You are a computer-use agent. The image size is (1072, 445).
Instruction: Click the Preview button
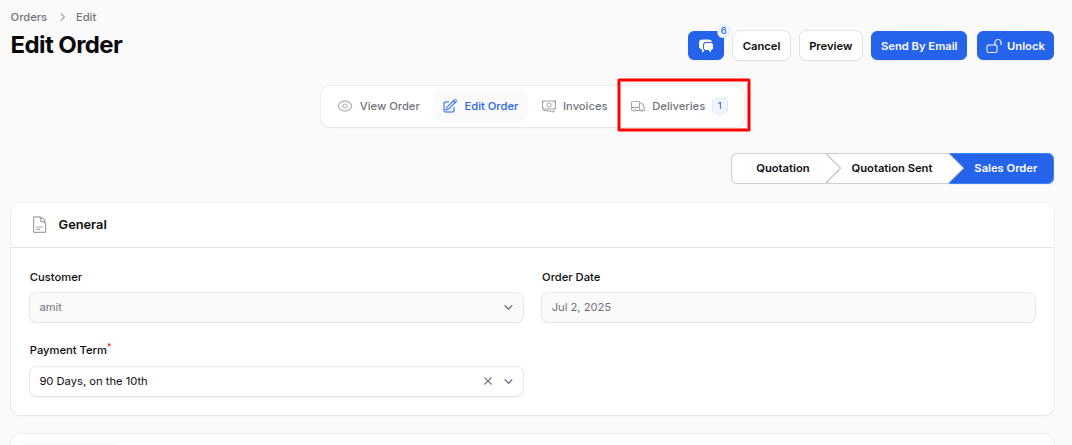[x=831, y=46]
